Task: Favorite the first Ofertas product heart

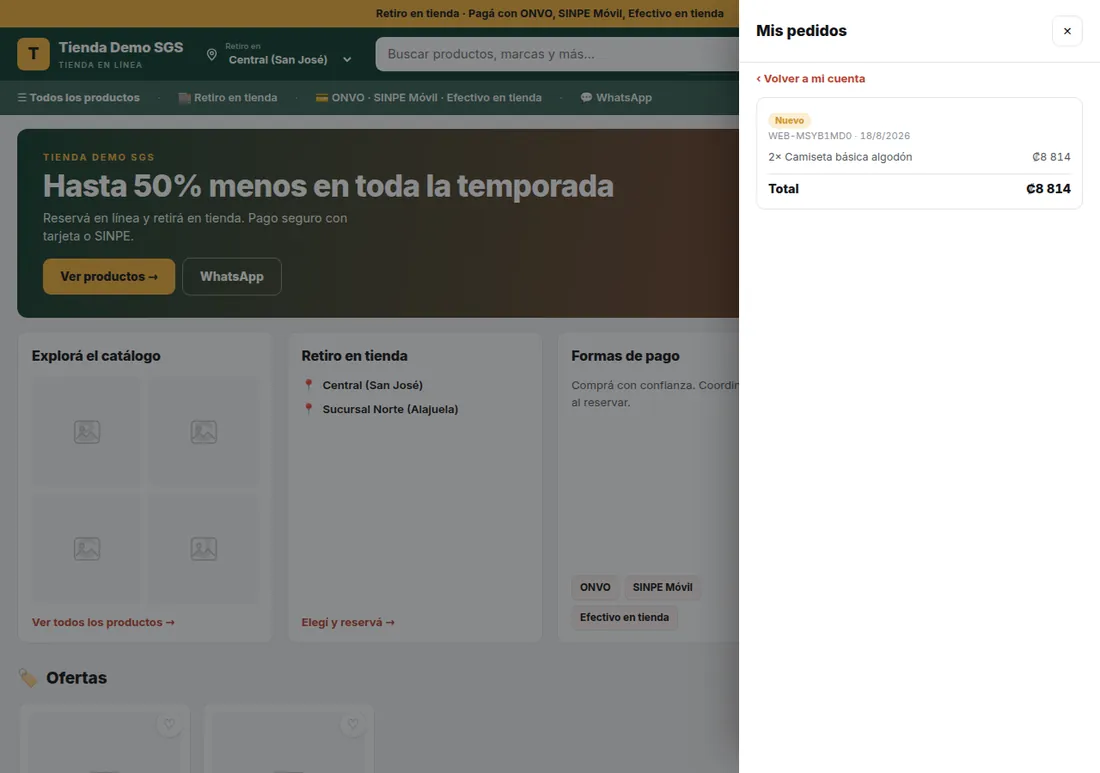Action: click(169, 724)
